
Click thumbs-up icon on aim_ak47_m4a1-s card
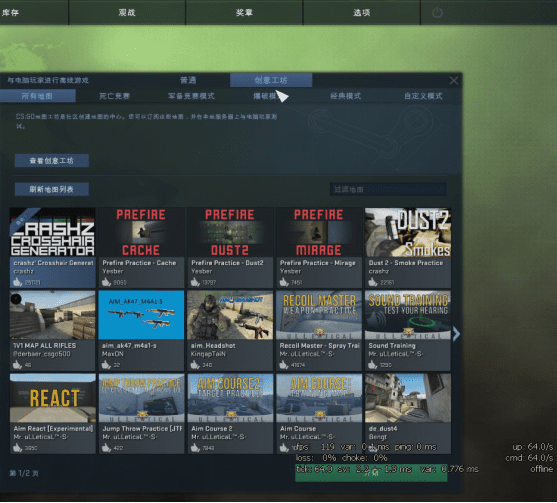106,365
